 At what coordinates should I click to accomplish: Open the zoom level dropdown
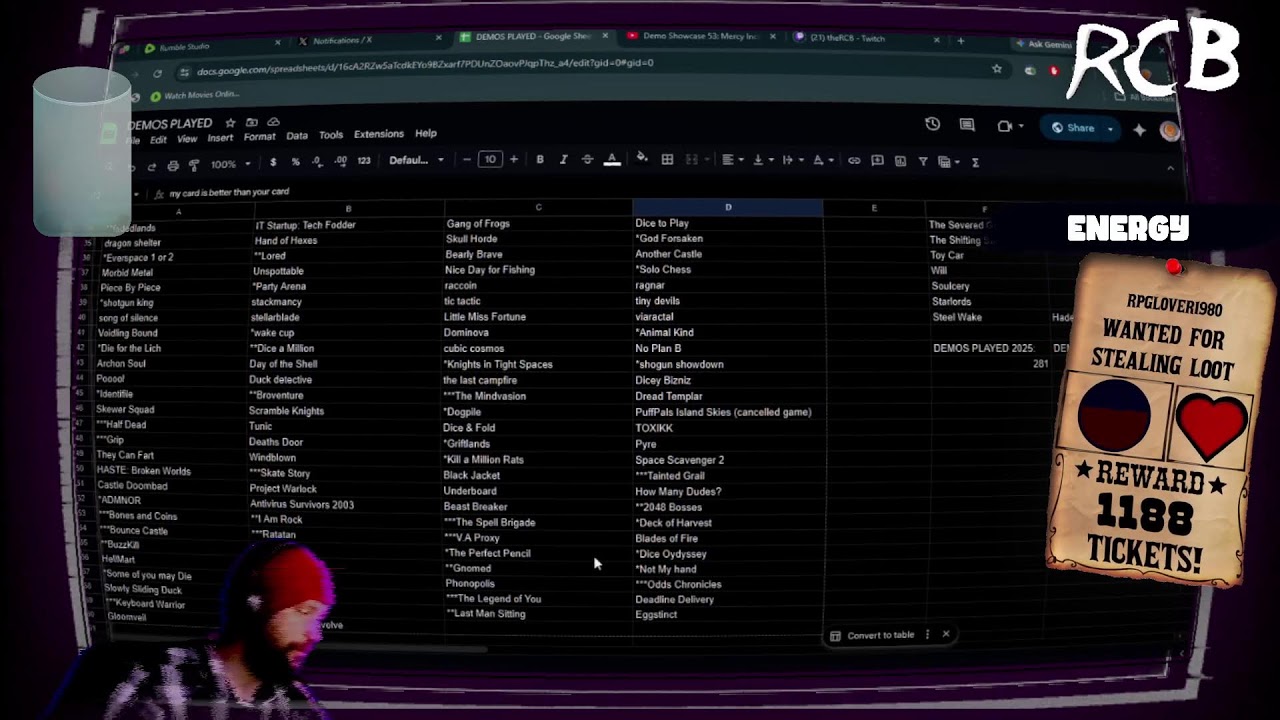pyautogui.click(x=230, y=164)
